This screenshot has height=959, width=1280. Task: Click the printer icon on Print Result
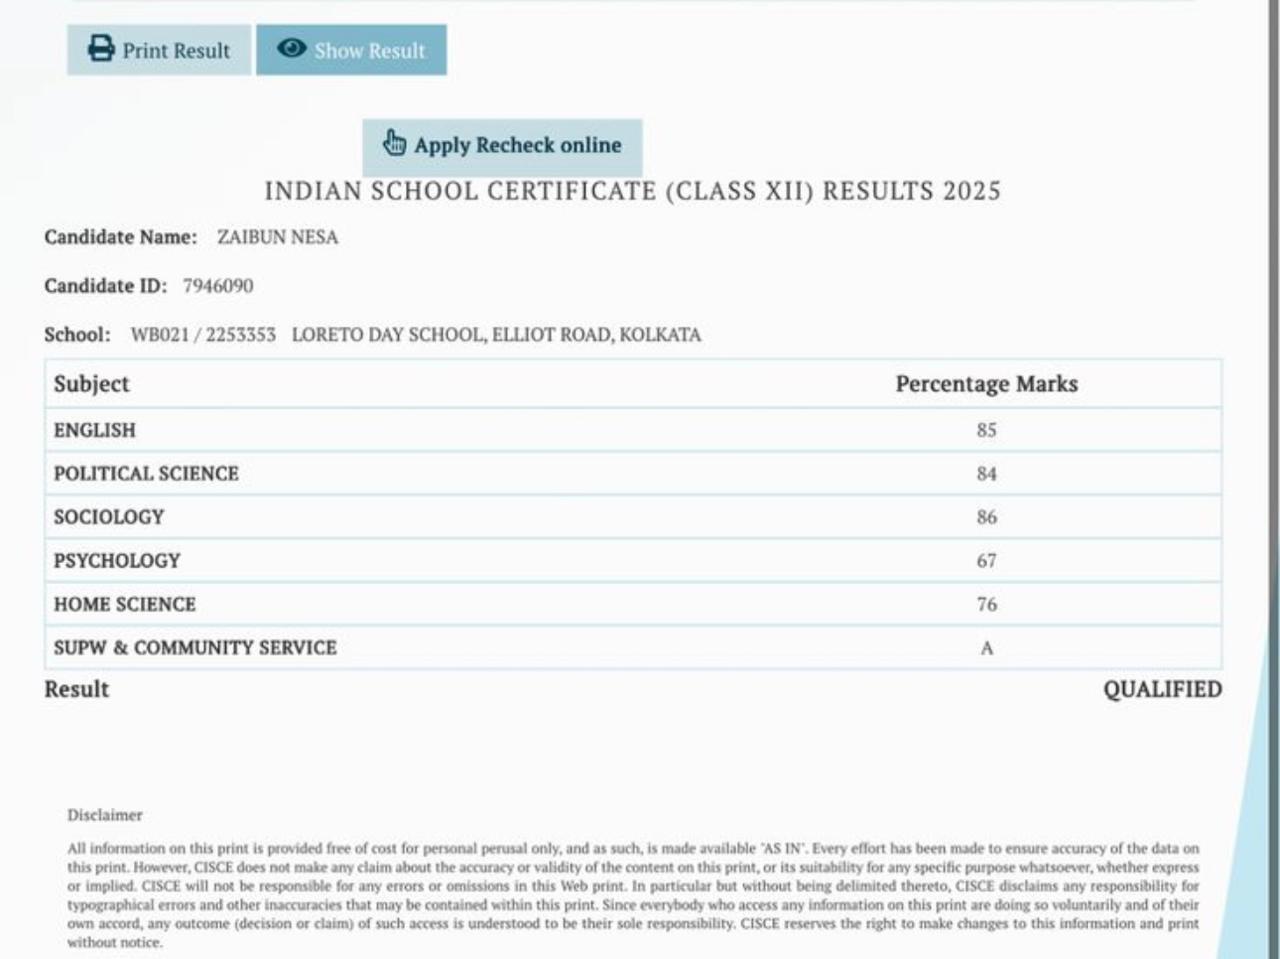(x=101, y=49)
